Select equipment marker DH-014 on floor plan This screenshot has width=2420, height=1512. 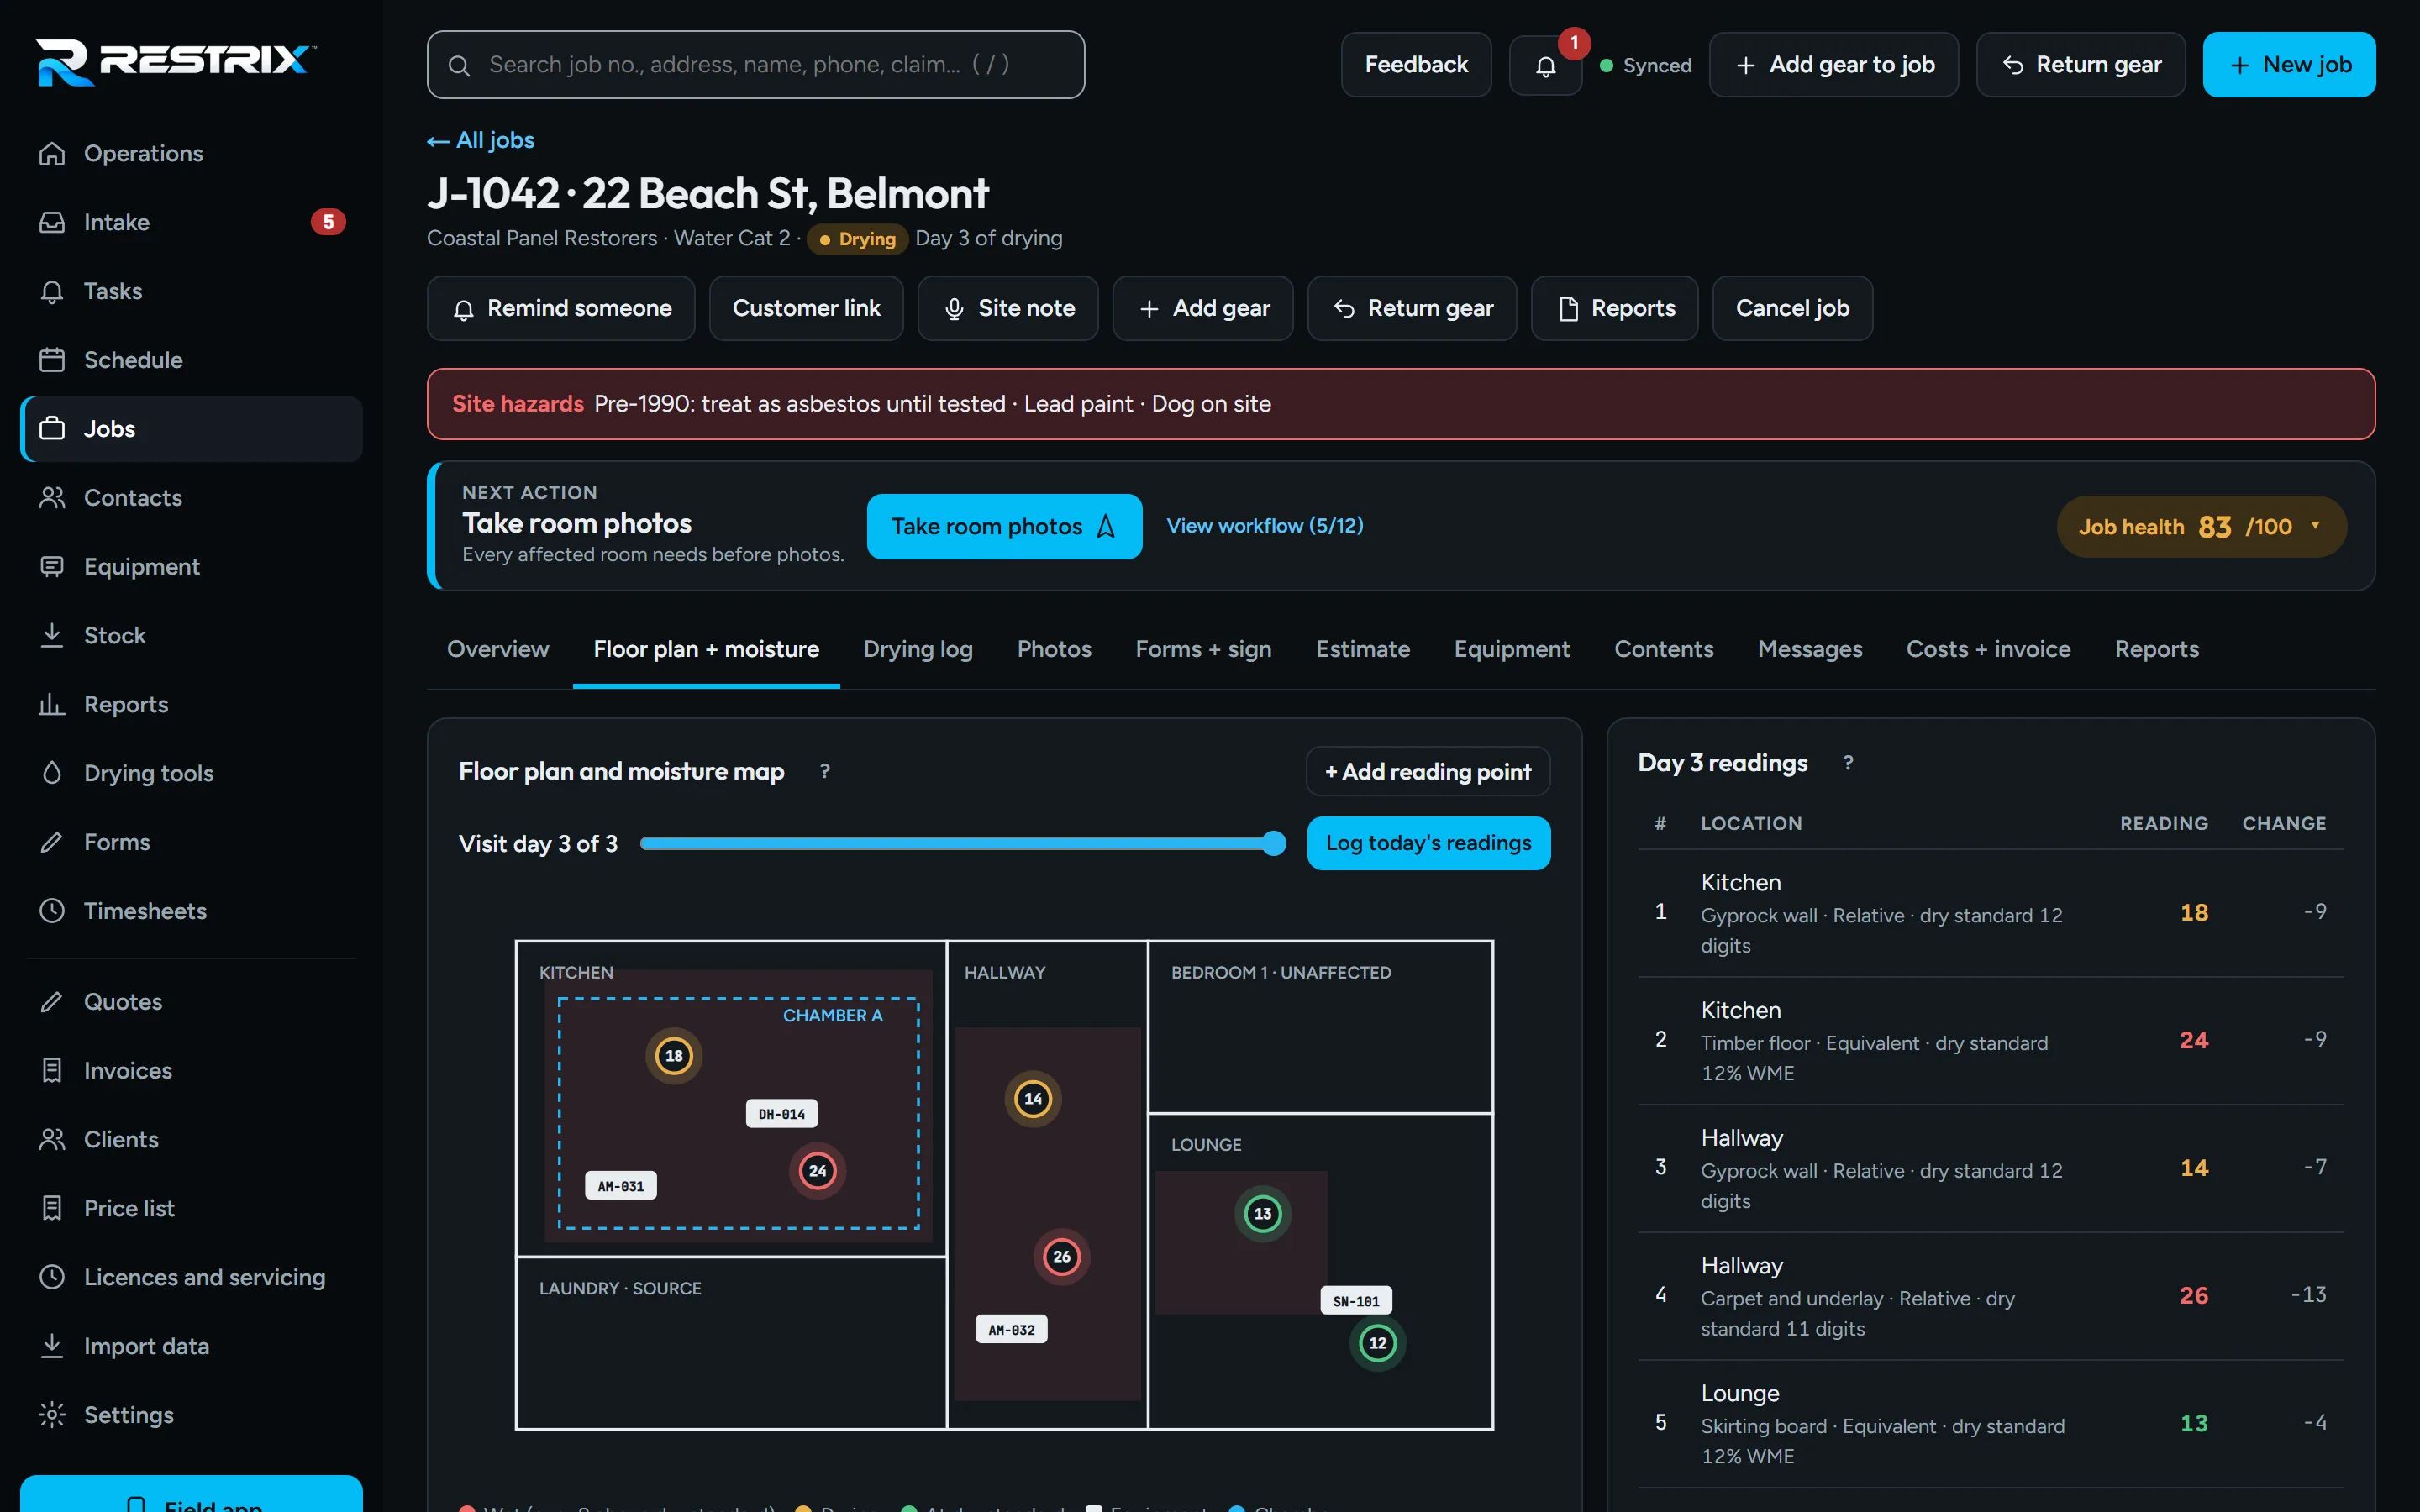coord(781,1114)
